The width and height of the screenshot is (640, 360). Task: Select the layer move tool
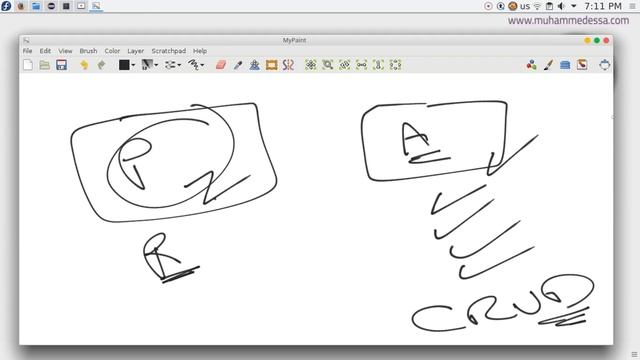pyautogui.click(x=255, y=65)
